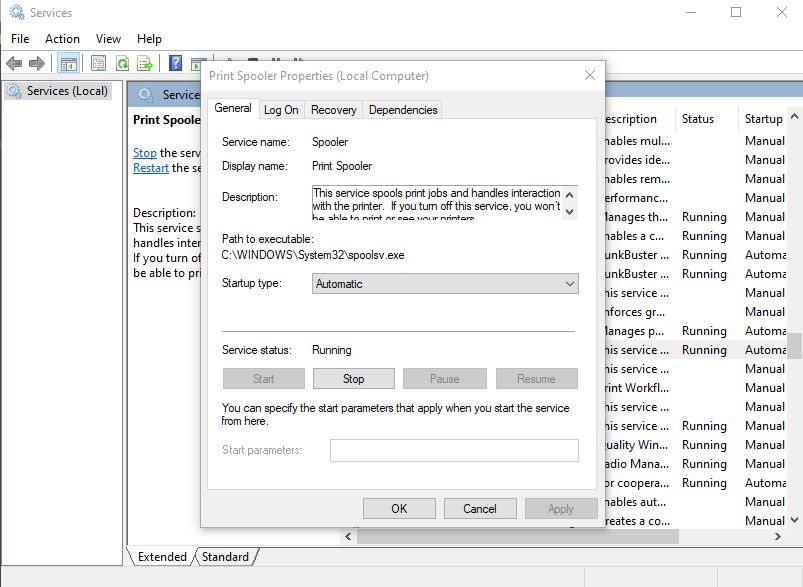This screenshot has height=587, width=803.
Task: Open the File menu
Action: [20, 39]
